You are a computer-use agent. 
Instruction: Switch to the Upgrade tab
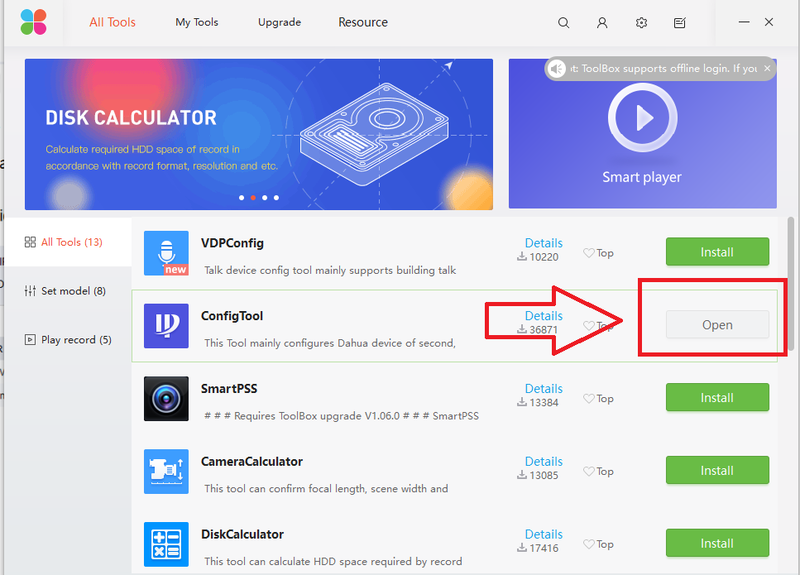280,22
